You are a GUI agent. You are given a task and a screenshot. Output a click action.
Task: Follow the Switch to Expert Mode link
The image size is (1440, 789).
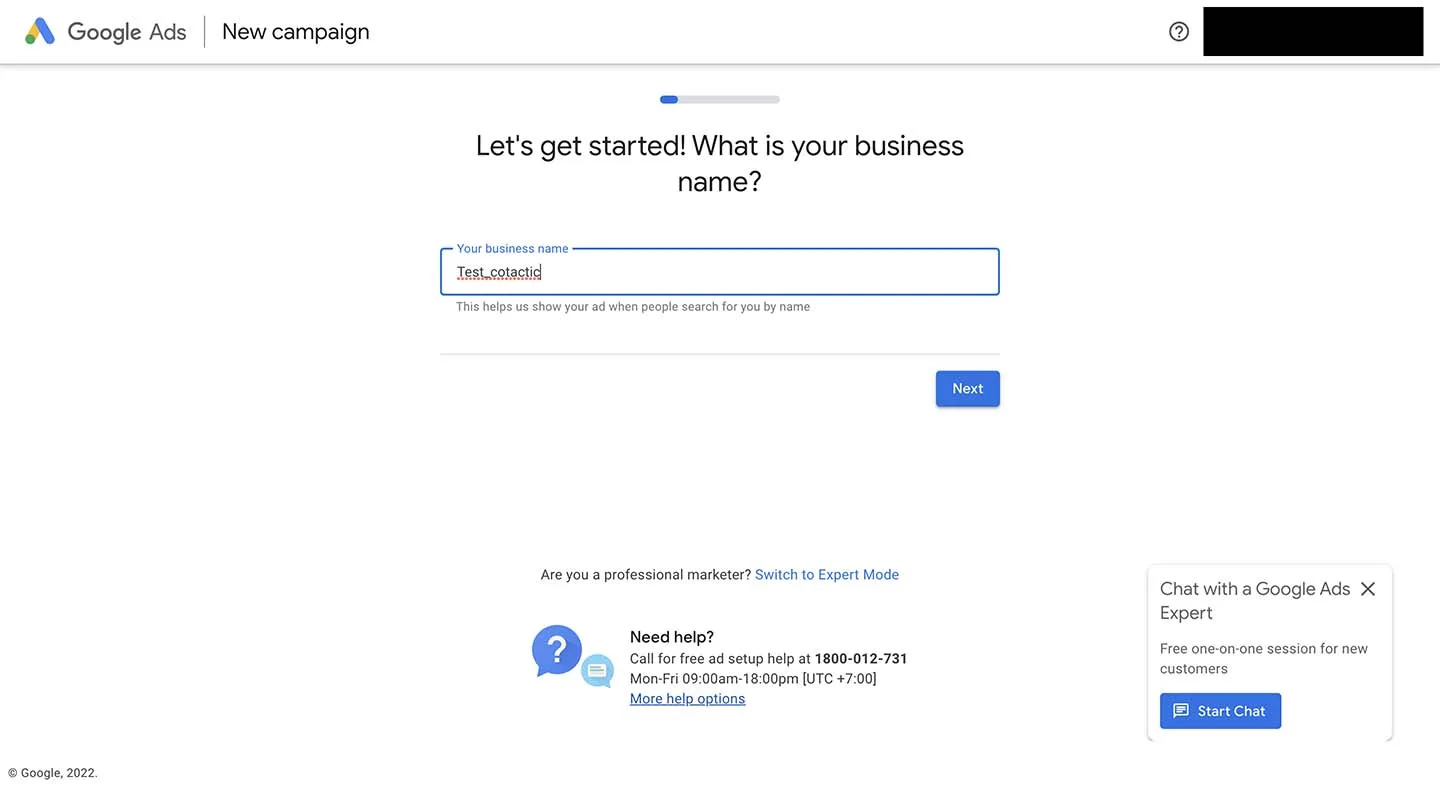pyautogui.click(x=826, y=575)
